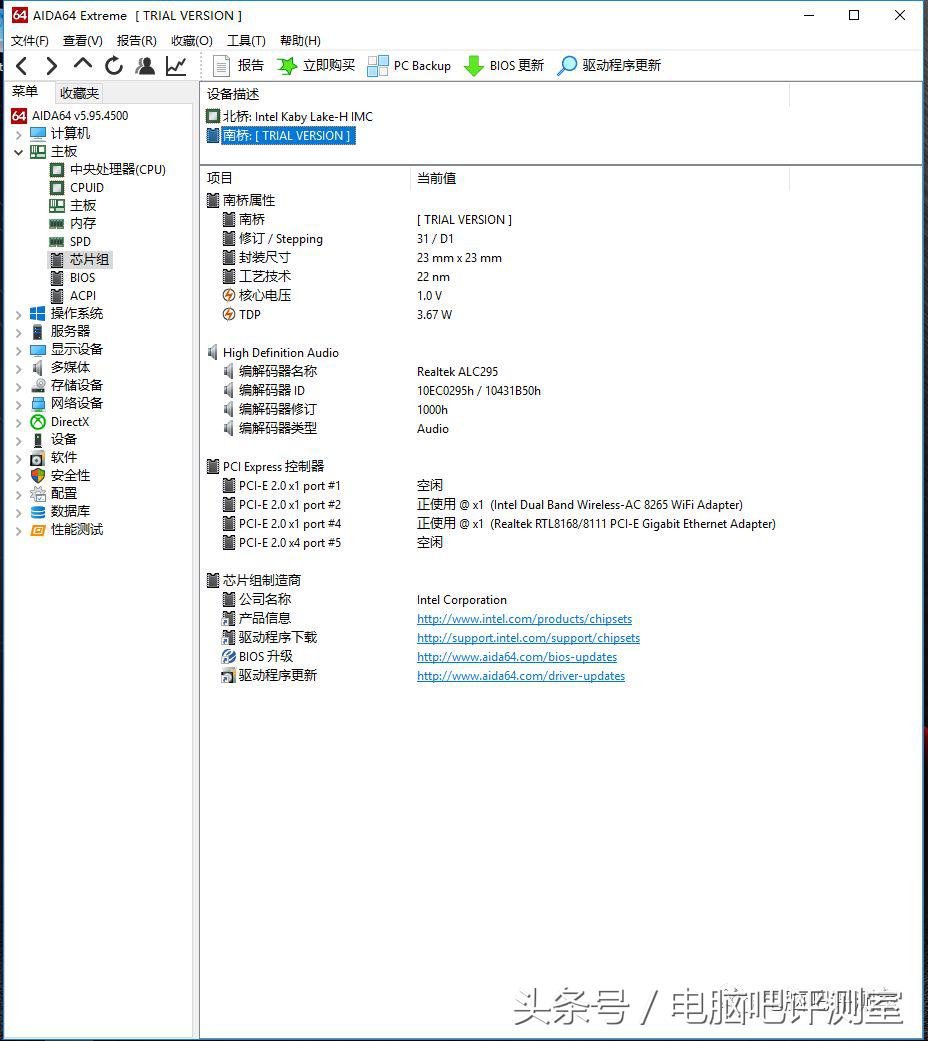Open the graph chart toolbar icon
The height and width of the screenshot is (1041, 928).
[x=176, y=66]
